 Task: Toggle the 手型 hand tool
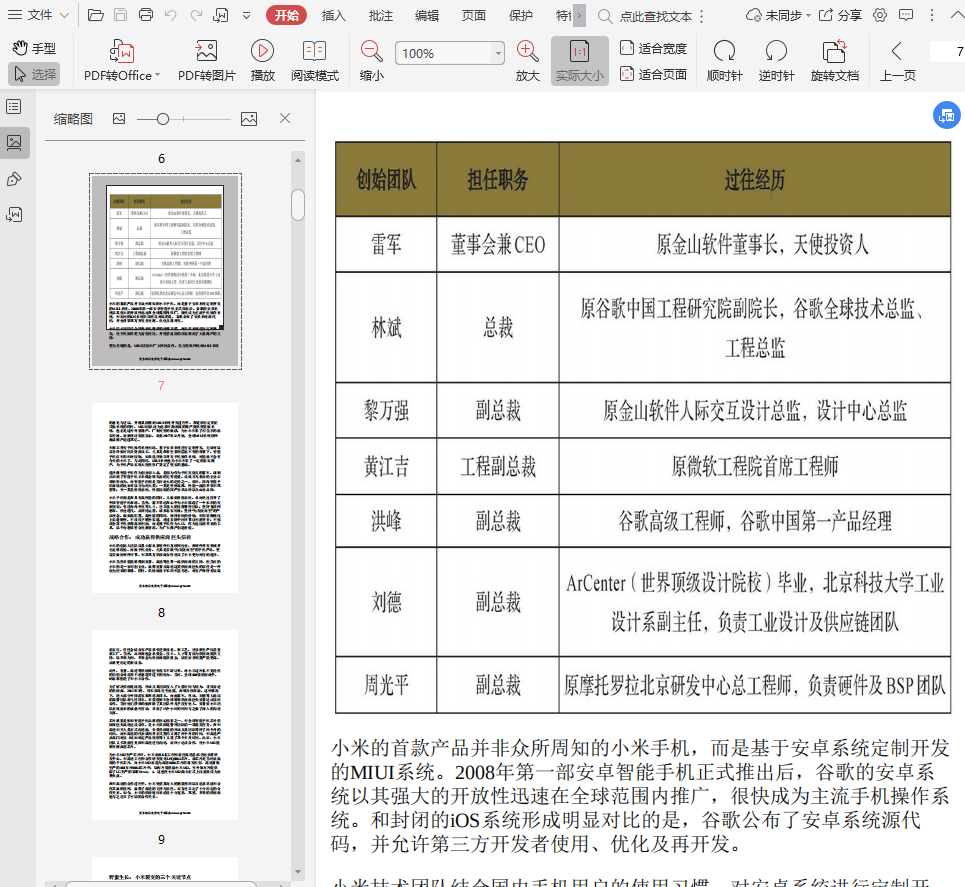point(34,48)
